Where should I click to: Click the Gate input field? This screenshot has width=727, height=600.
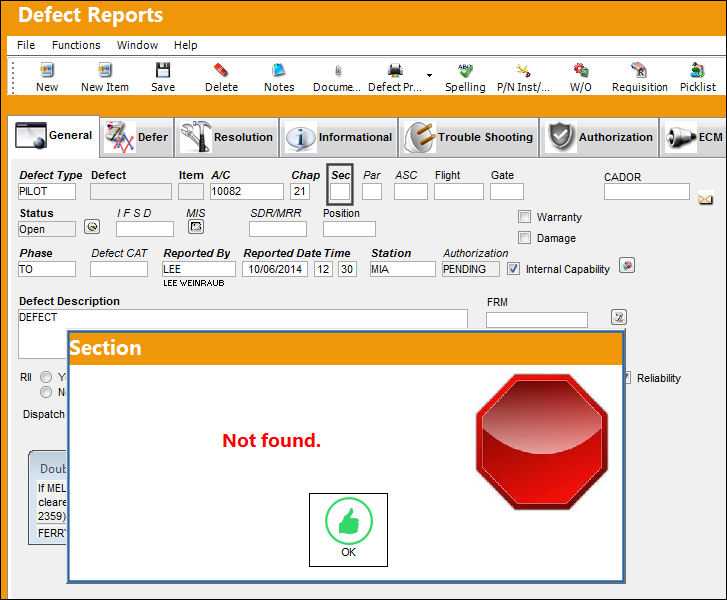pyautogui.click(x=507, y=191)
